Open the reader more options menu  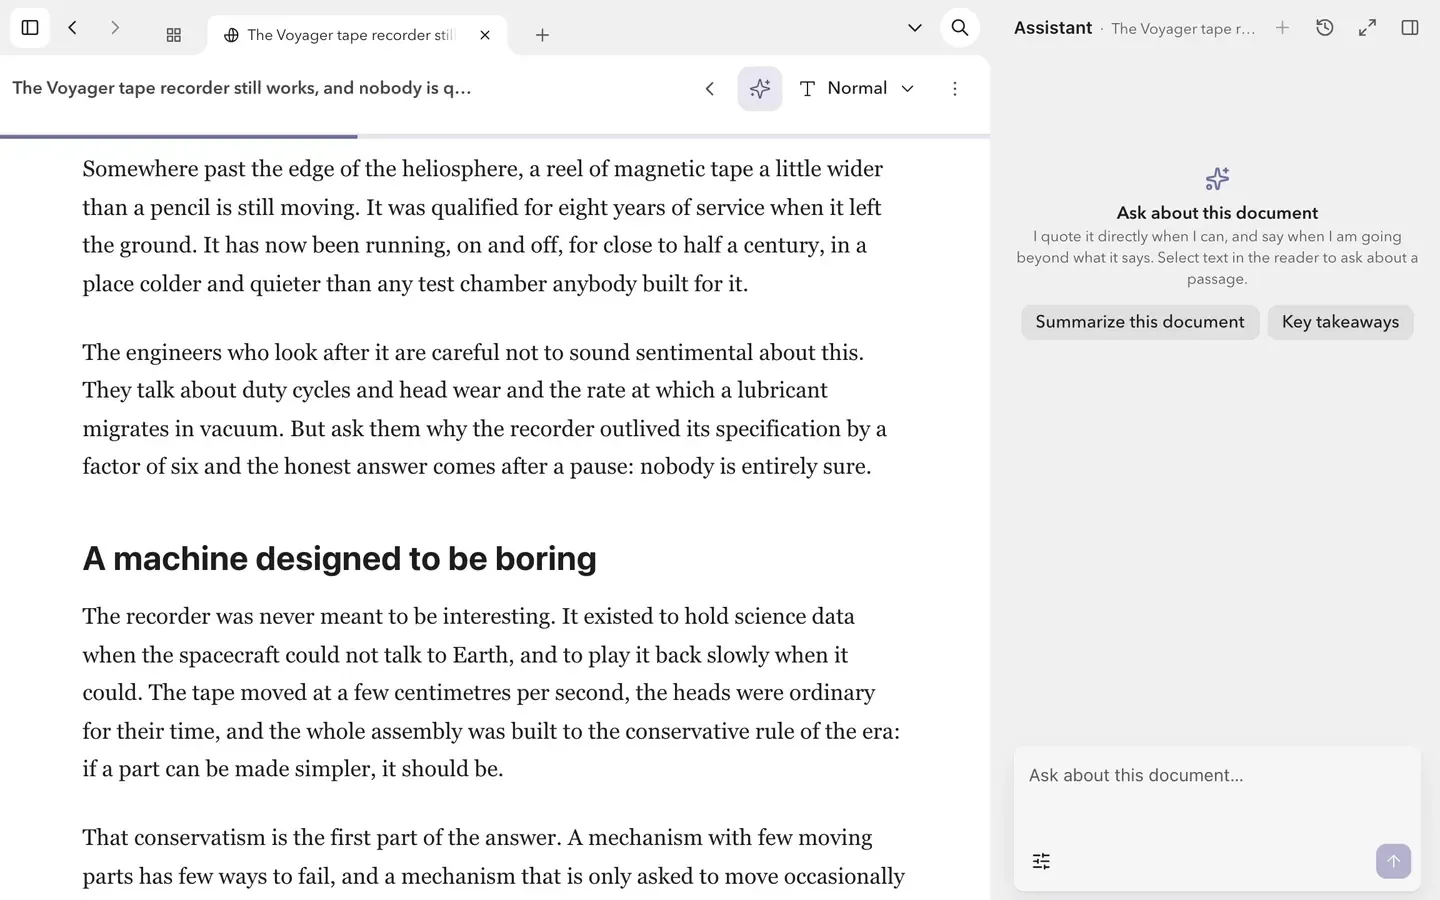pyautogui.click(x=955, y=89)
